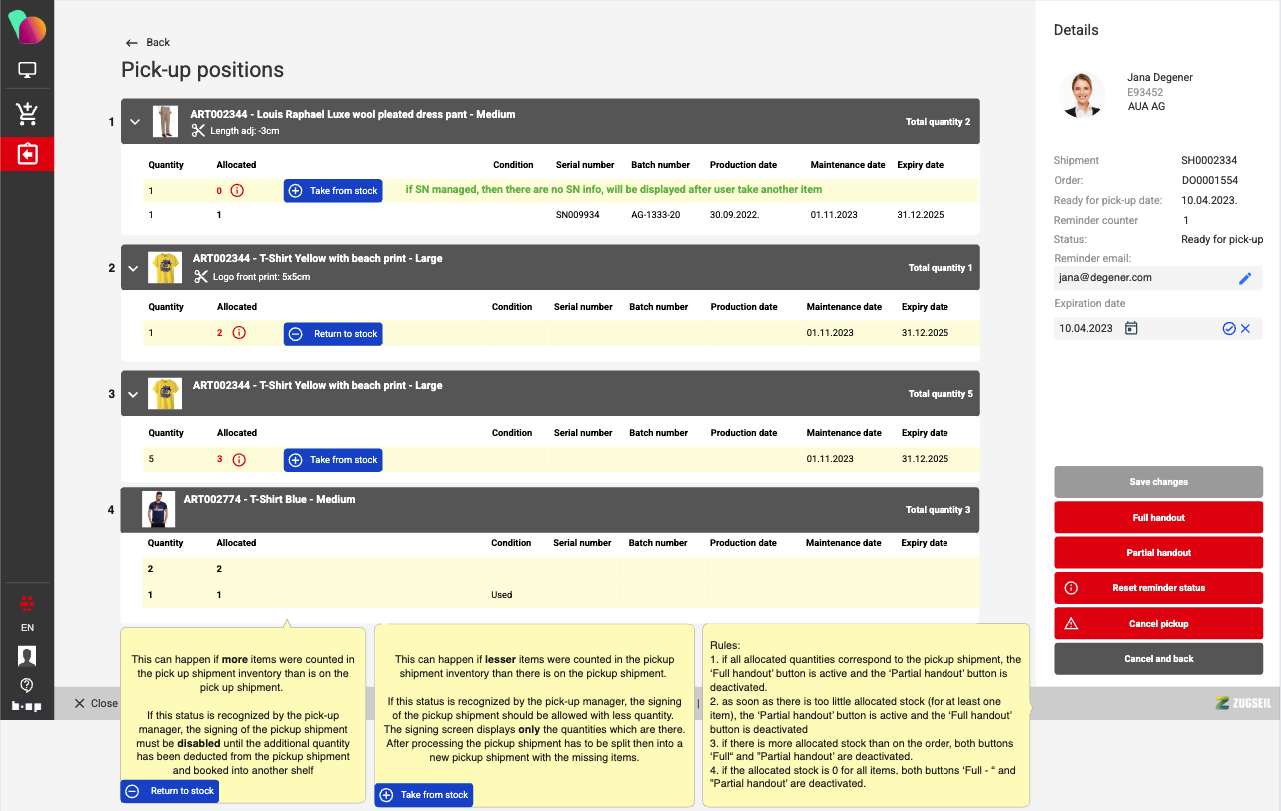
Task: Click Return to stock in position 2
Action: (x=333, y=334)
